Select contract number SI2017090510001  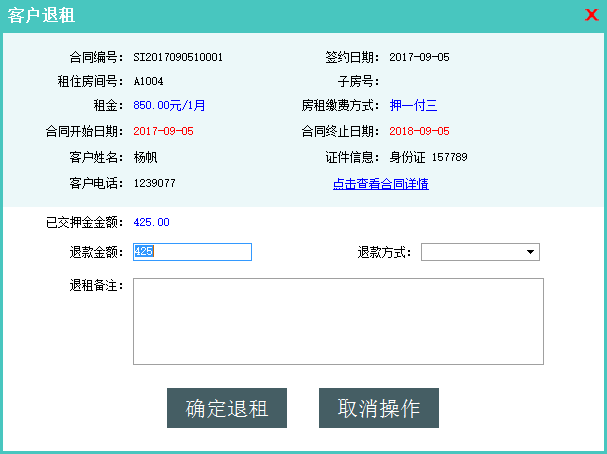pyautogui.click(x=178, y=57)
